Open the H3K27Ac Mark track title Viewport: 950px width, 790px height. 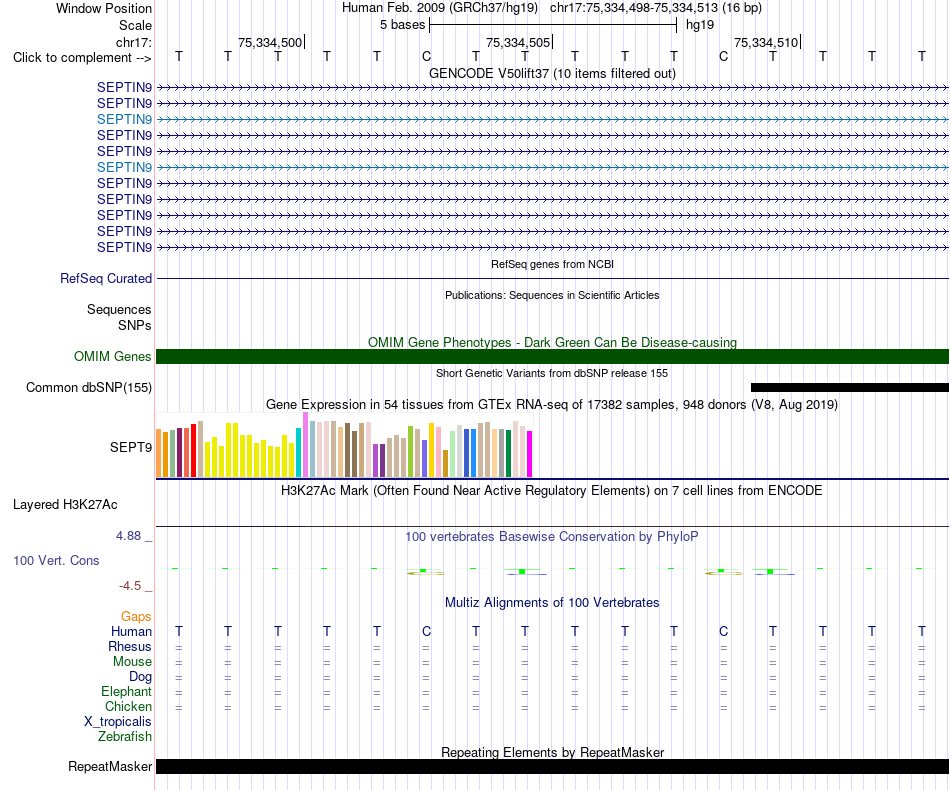(x=552, y=490)
